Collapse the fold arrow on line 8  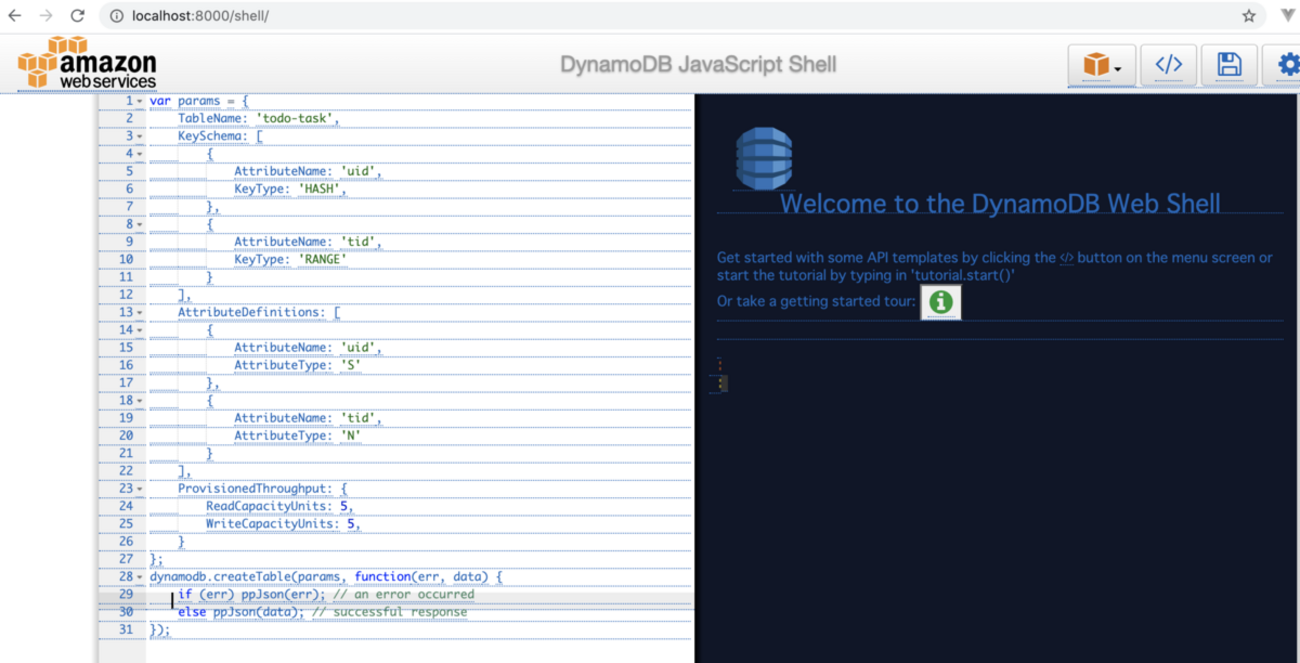click(x=140, y=224)
